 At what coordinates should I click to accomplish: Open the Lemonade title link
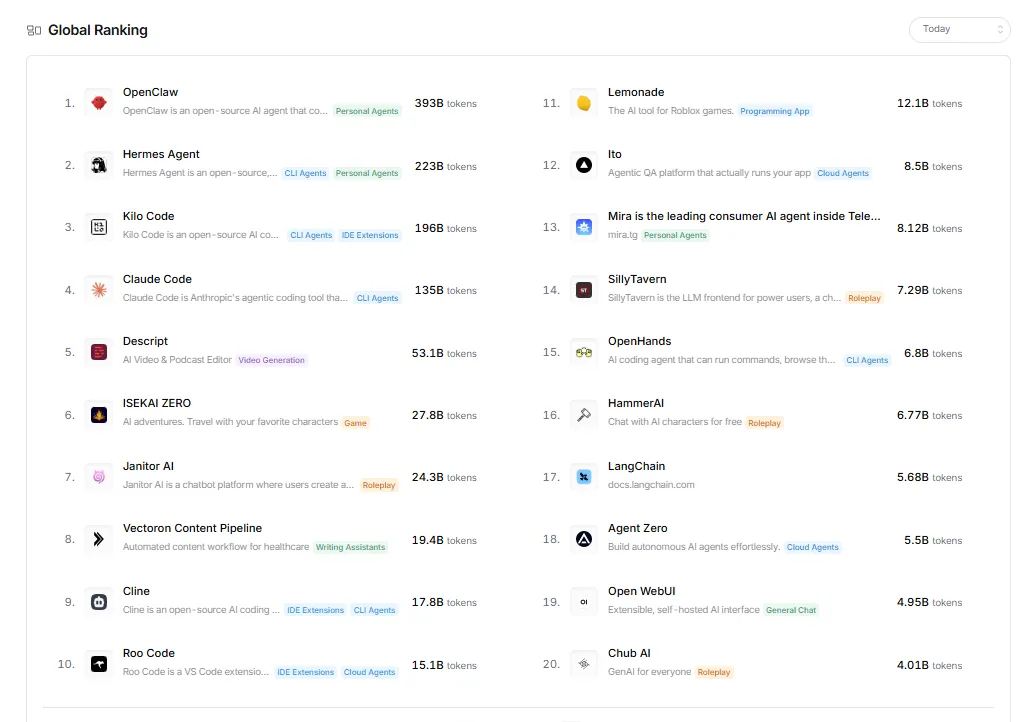[x=636, y=92]
